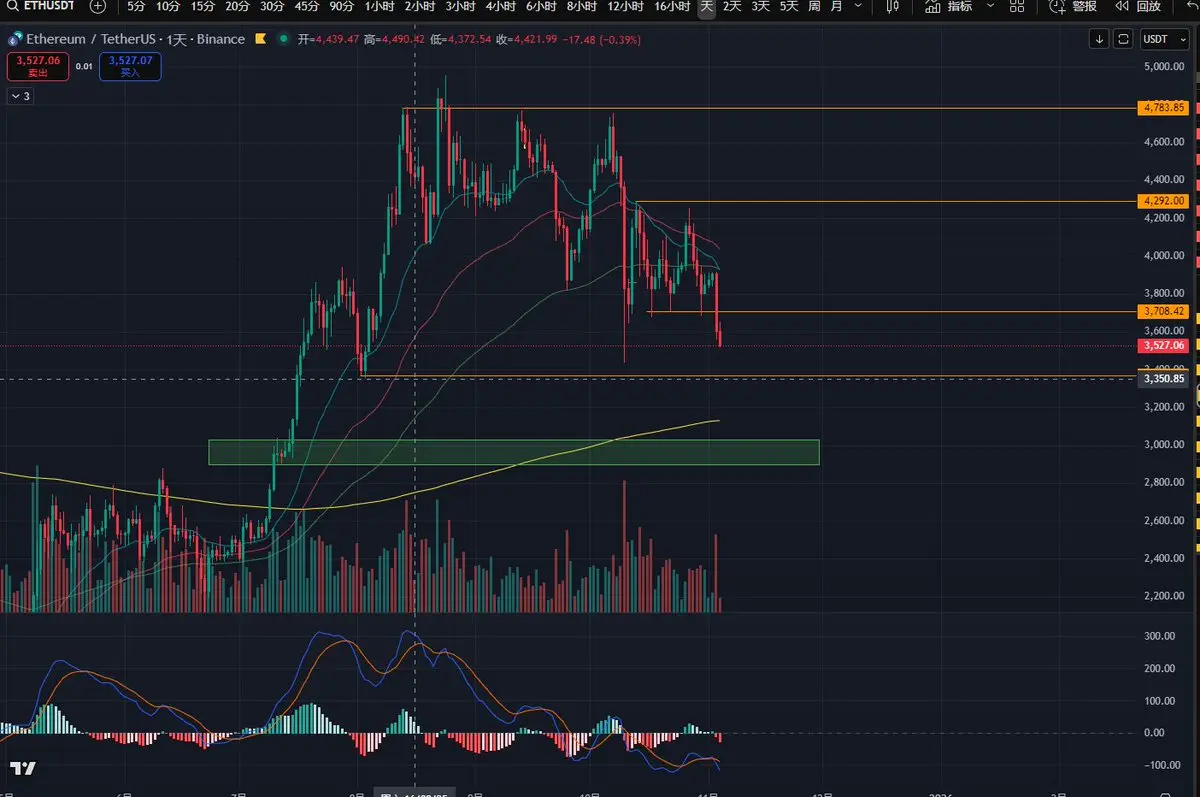Select the 20分 interval
Viewport: 1200px width, 797px height.
coord(237,6)
